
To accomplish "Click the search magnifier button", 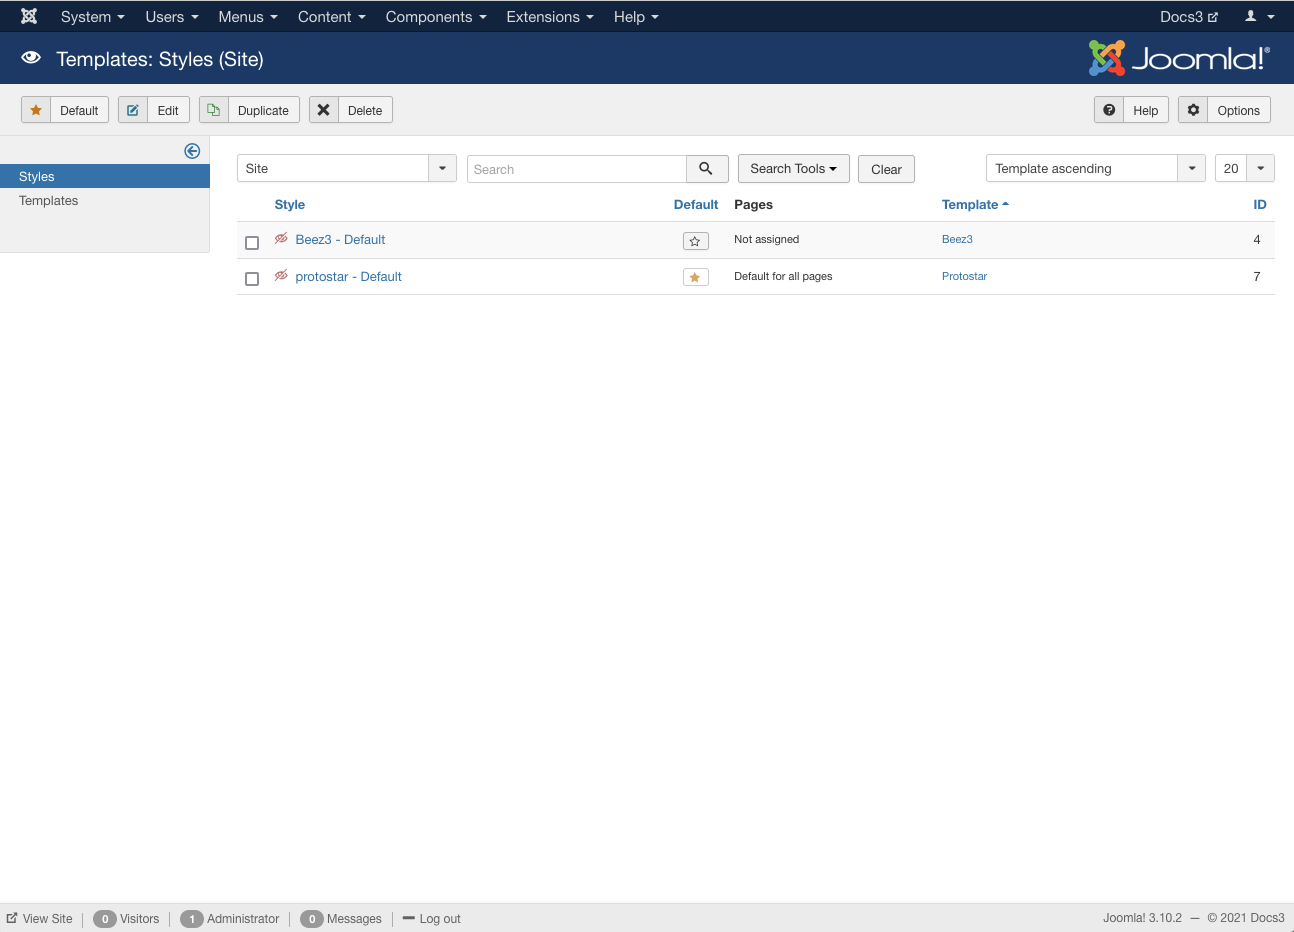I will coord(705,169).
